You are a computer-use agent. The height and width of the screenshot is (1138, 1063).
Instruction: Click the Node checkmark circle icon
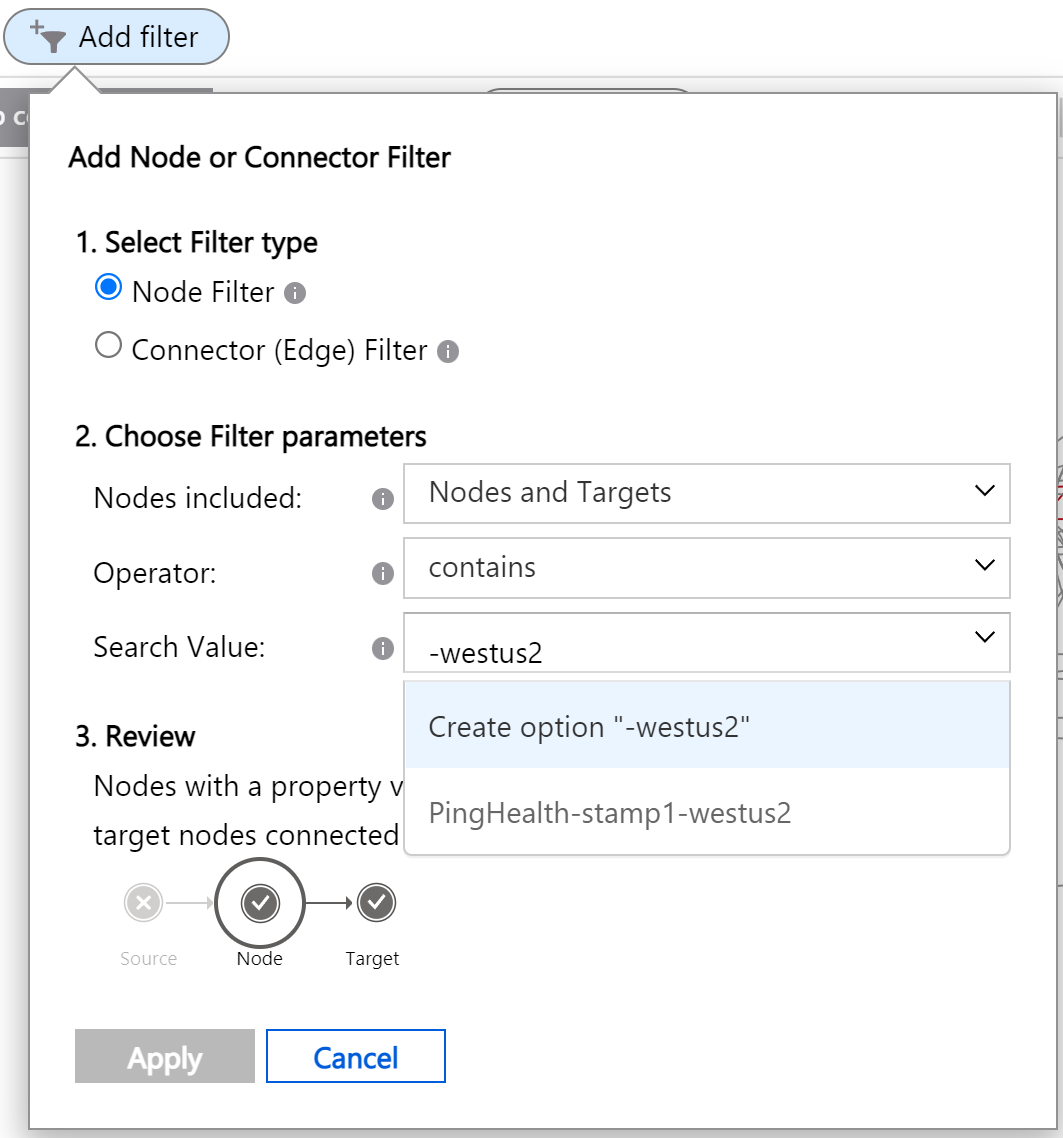(x=260, y=904)
